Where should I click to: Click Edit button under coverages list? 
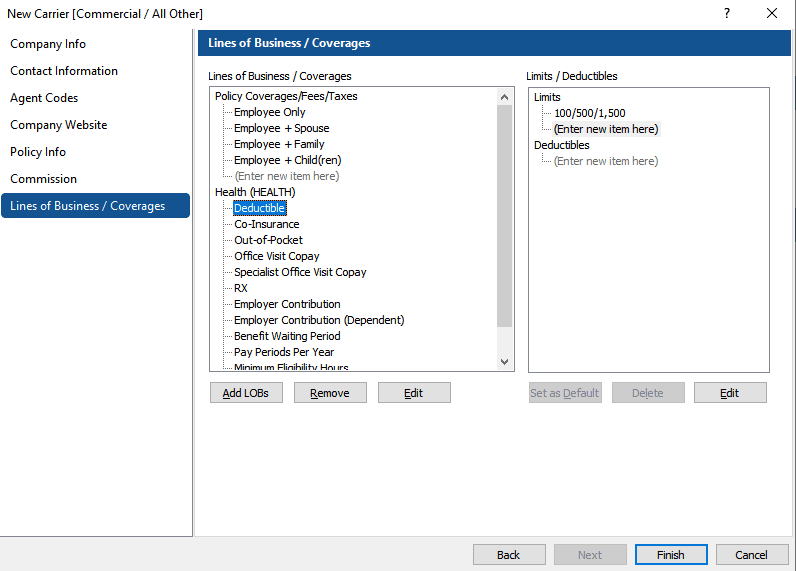pyautogui.click(x=414, y=393)
